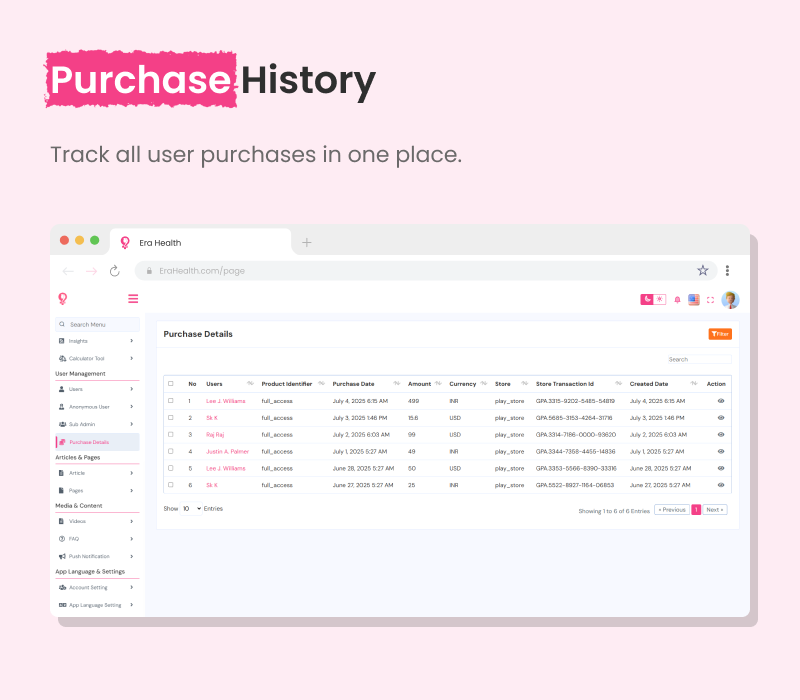The image size is (800, 700).
Task: Expand the Videos menu chevron
Action: 132,521
